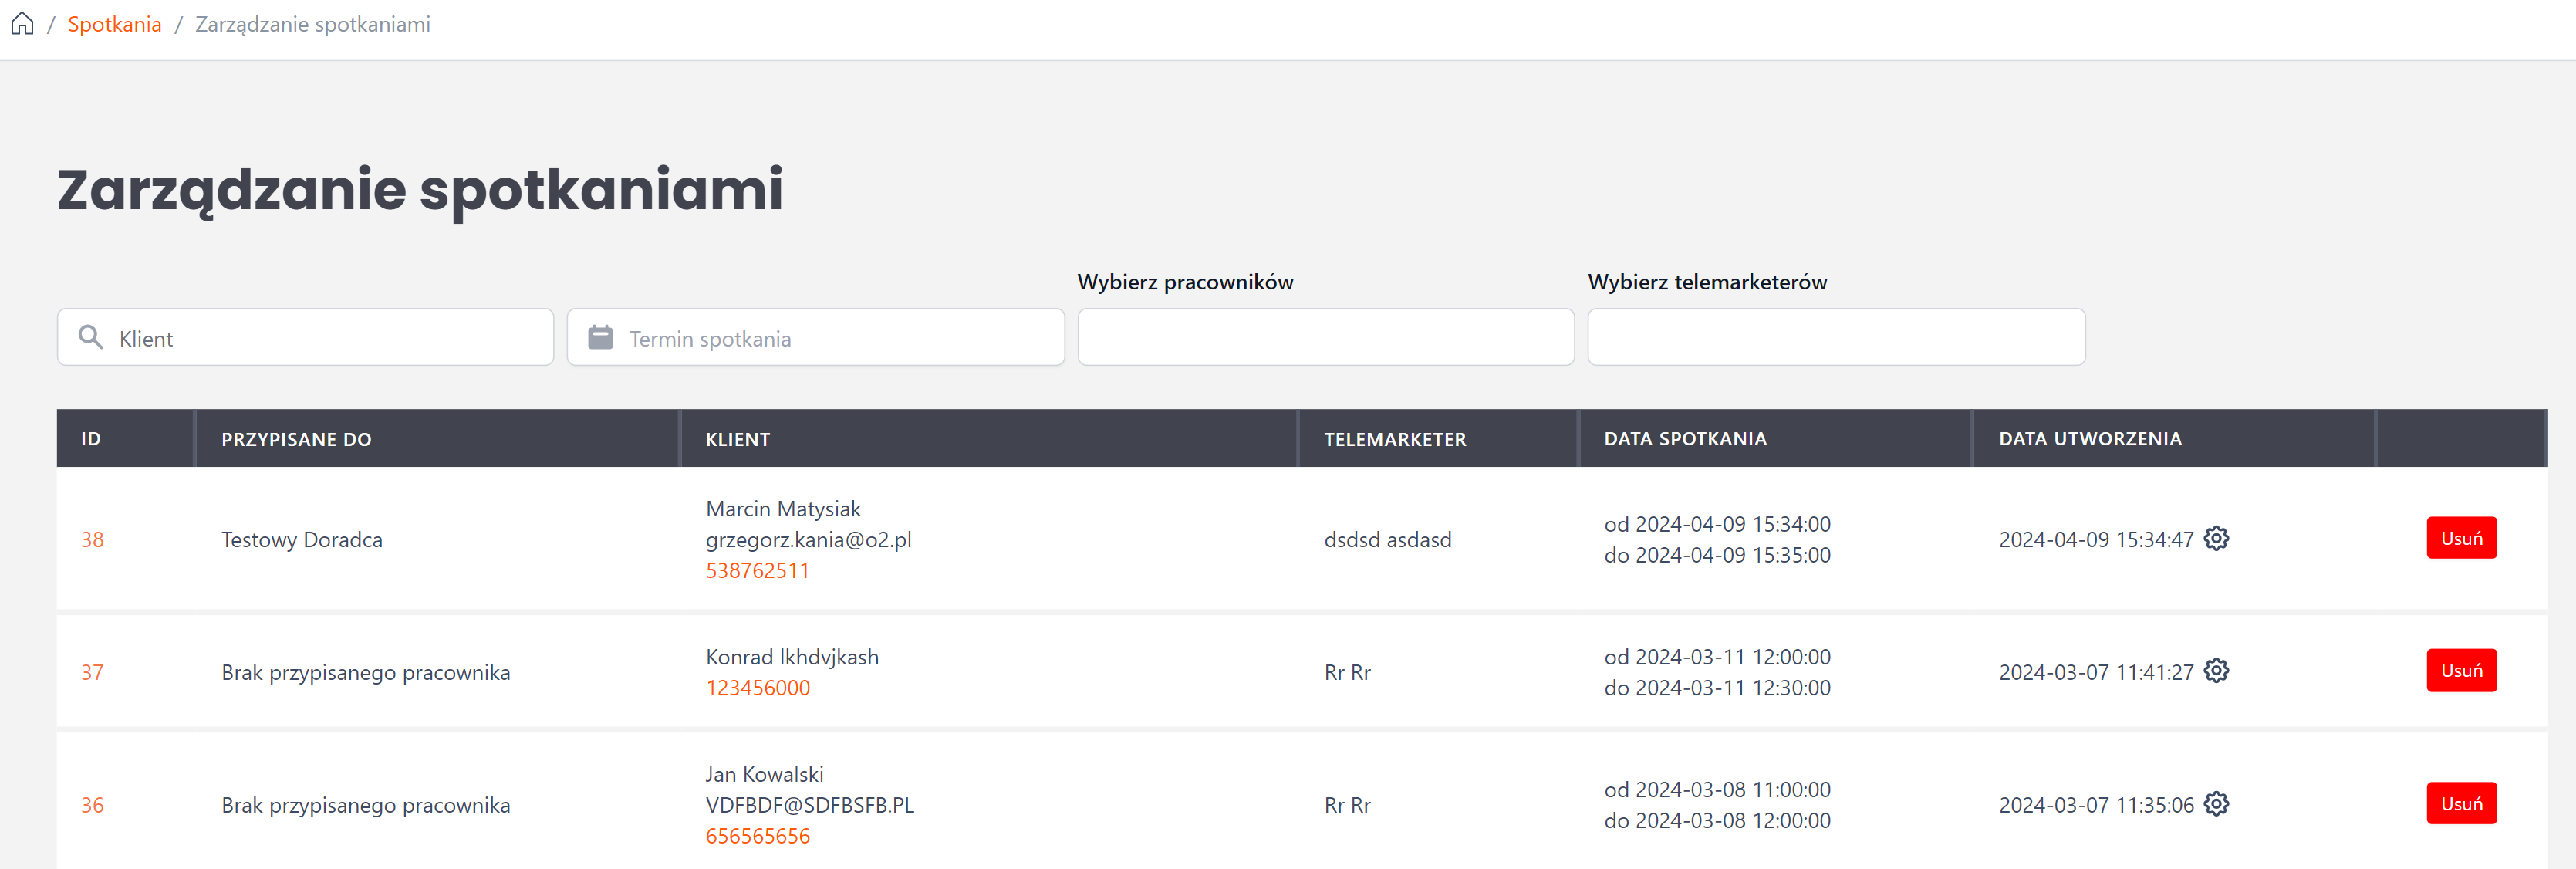Open meeting ID 38 link

pos(92,540)
